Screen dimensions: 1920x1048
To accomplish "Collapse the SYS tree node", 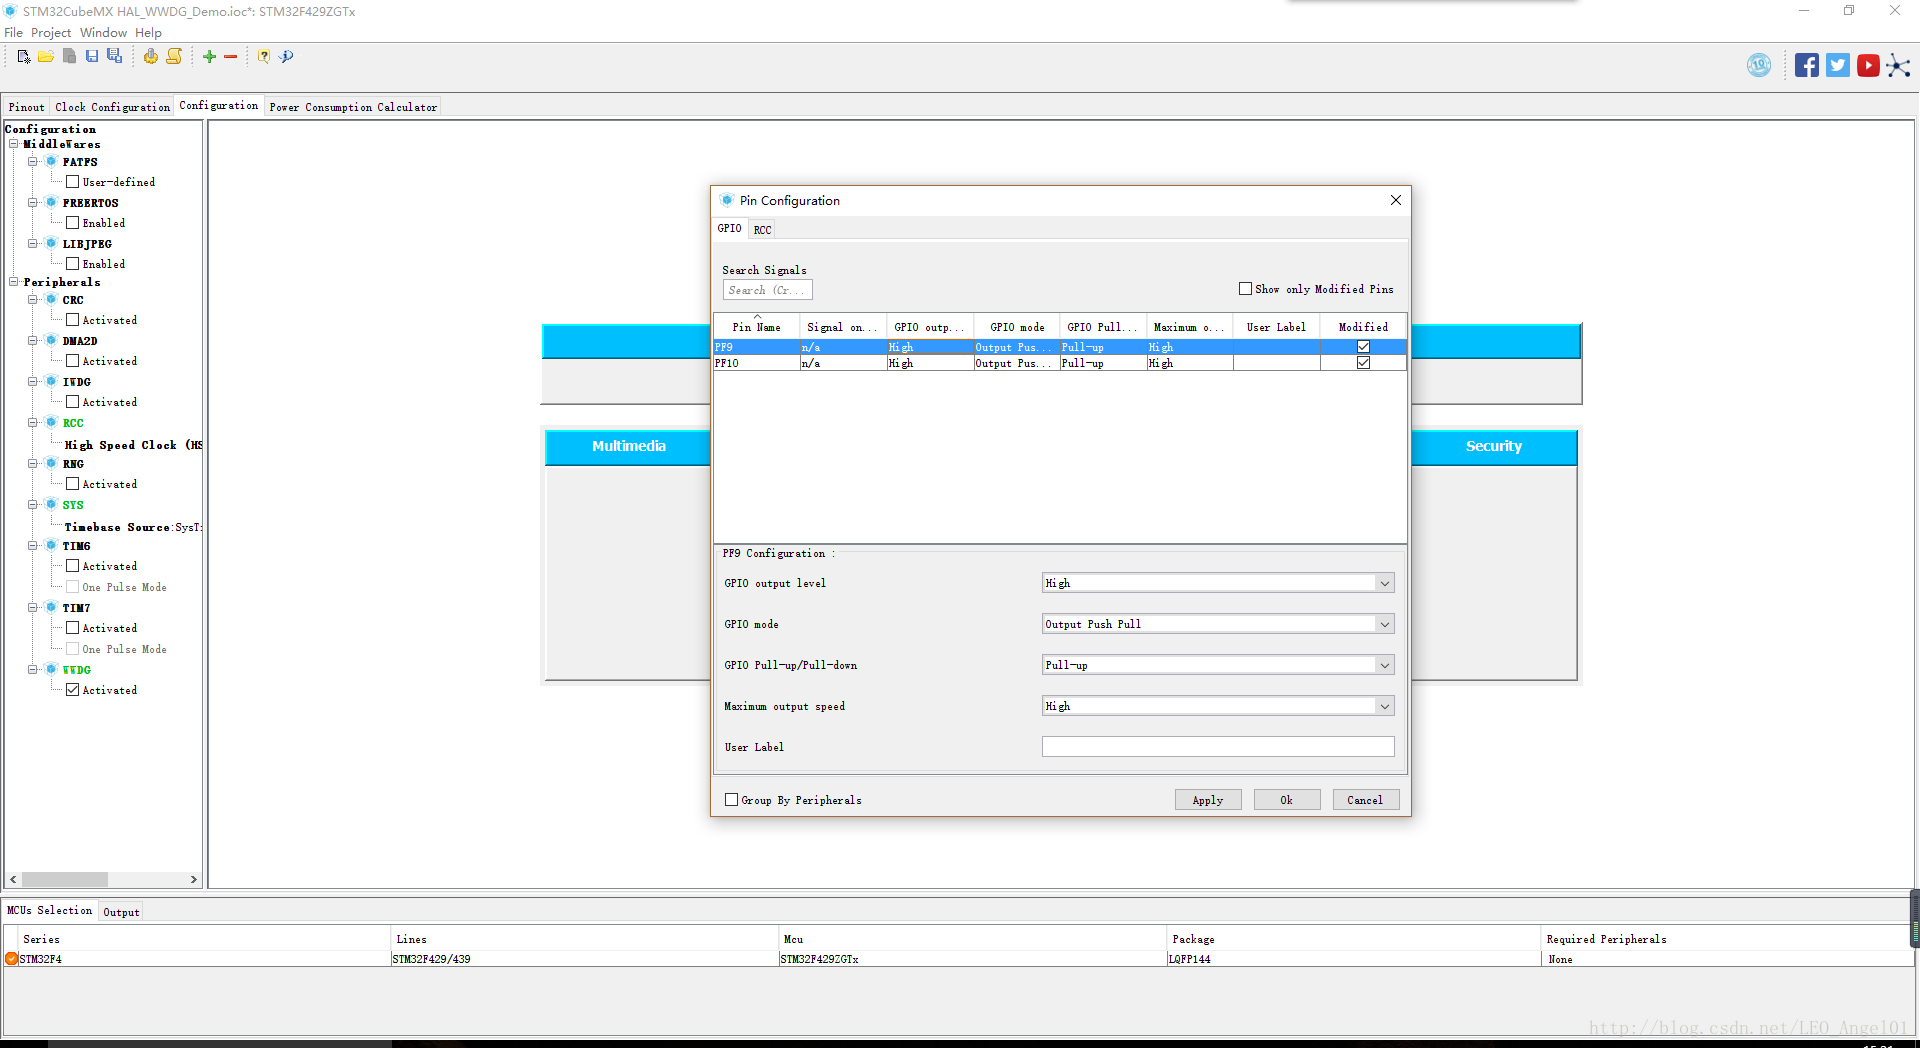I will click(x=33, y=505).
